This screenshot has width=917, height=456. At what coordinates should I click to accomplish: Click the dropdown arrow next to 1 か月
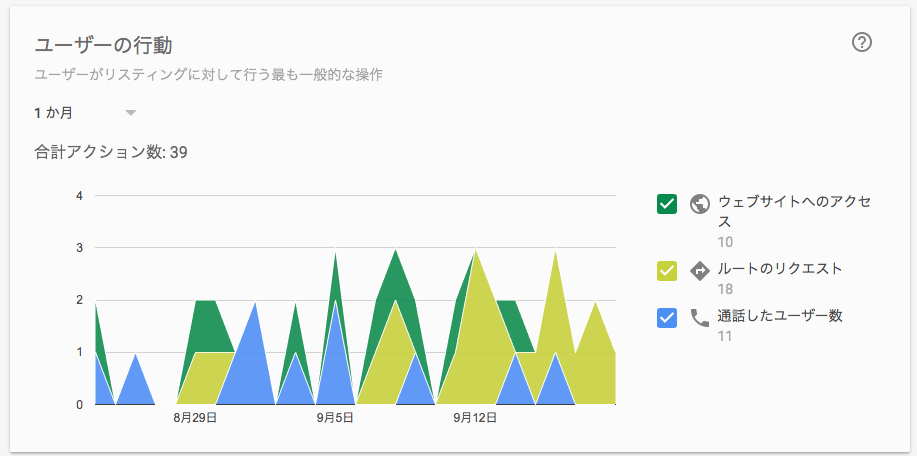pos(131,113)
